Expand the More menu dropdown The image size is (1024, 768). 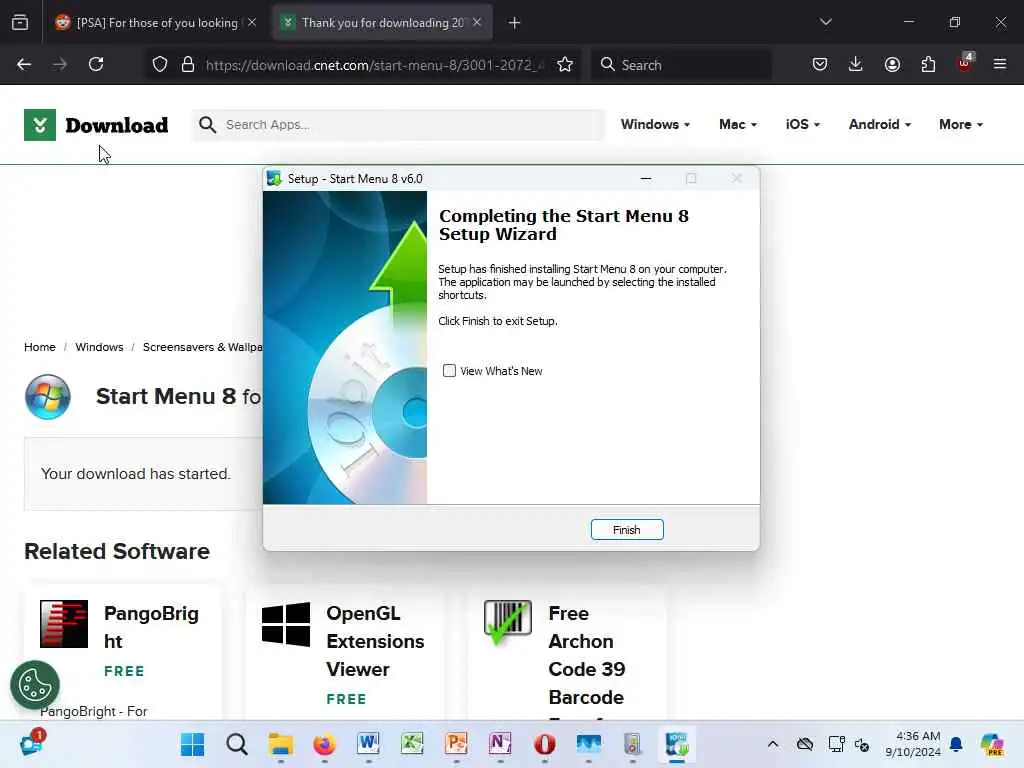[961, 124]
